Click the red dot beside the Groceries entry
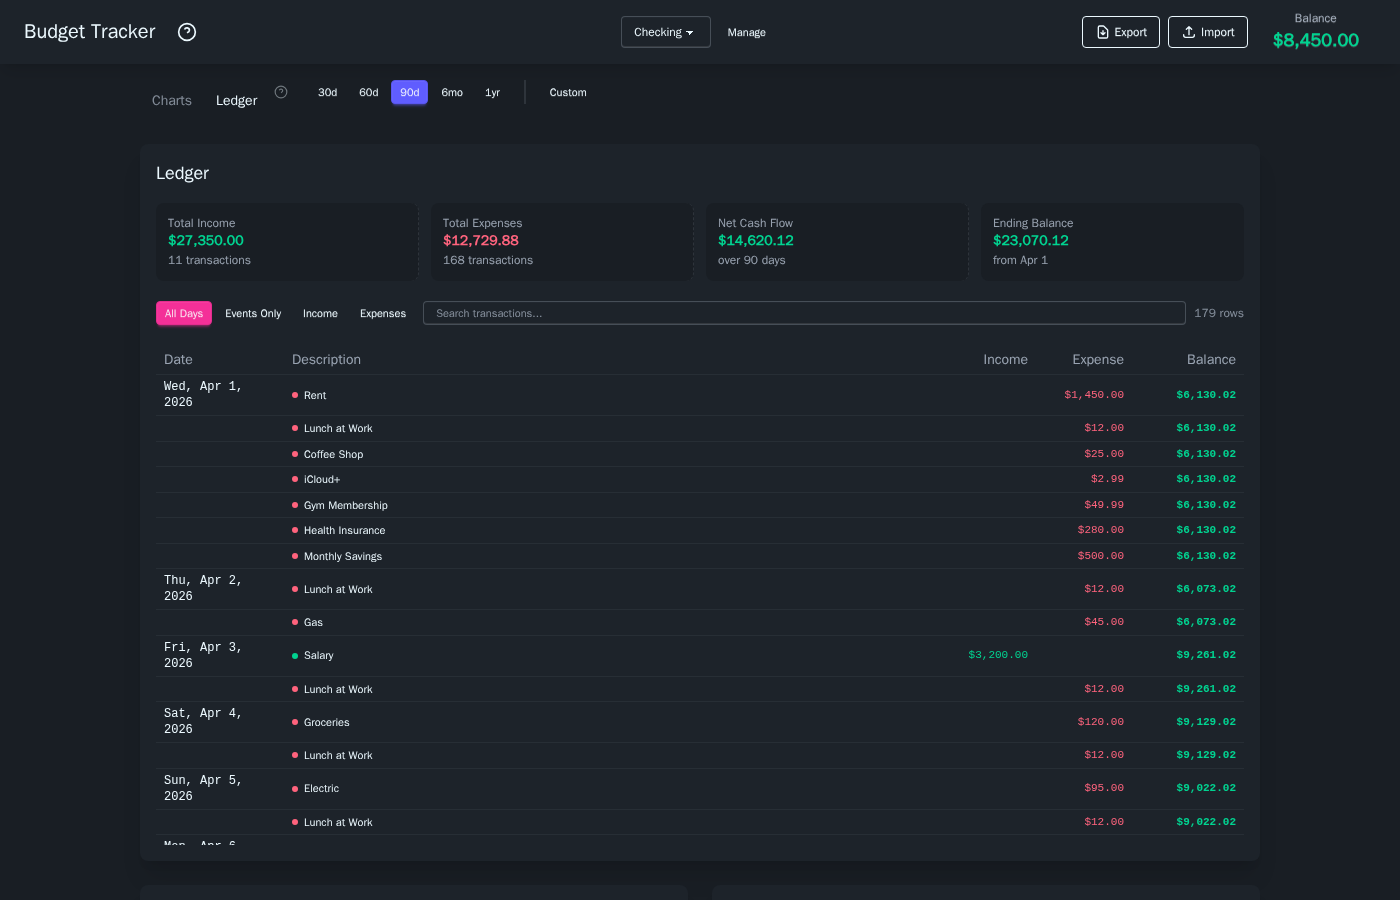Image resolution: width=1400 pixels, height=900 pixels. point(295,722)
